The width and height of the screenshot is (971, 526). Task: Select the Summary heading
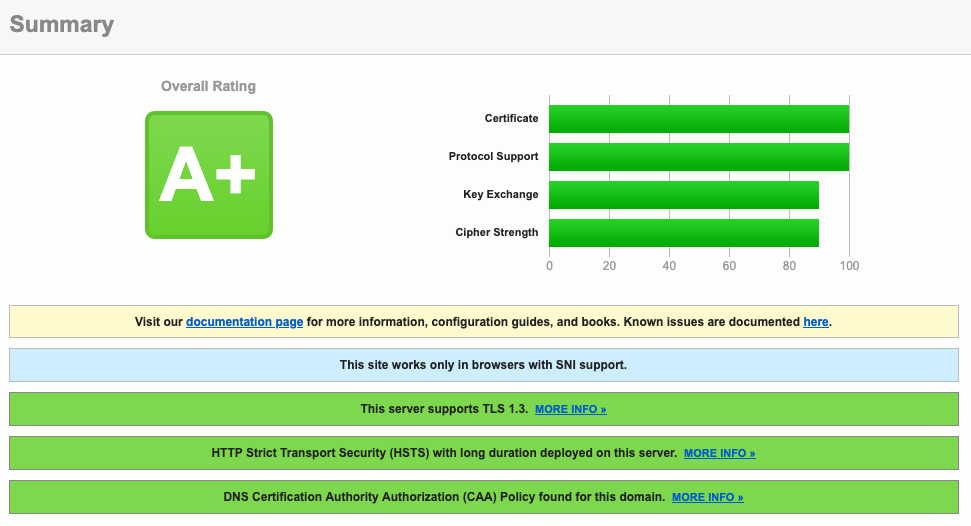click(62, 25)
